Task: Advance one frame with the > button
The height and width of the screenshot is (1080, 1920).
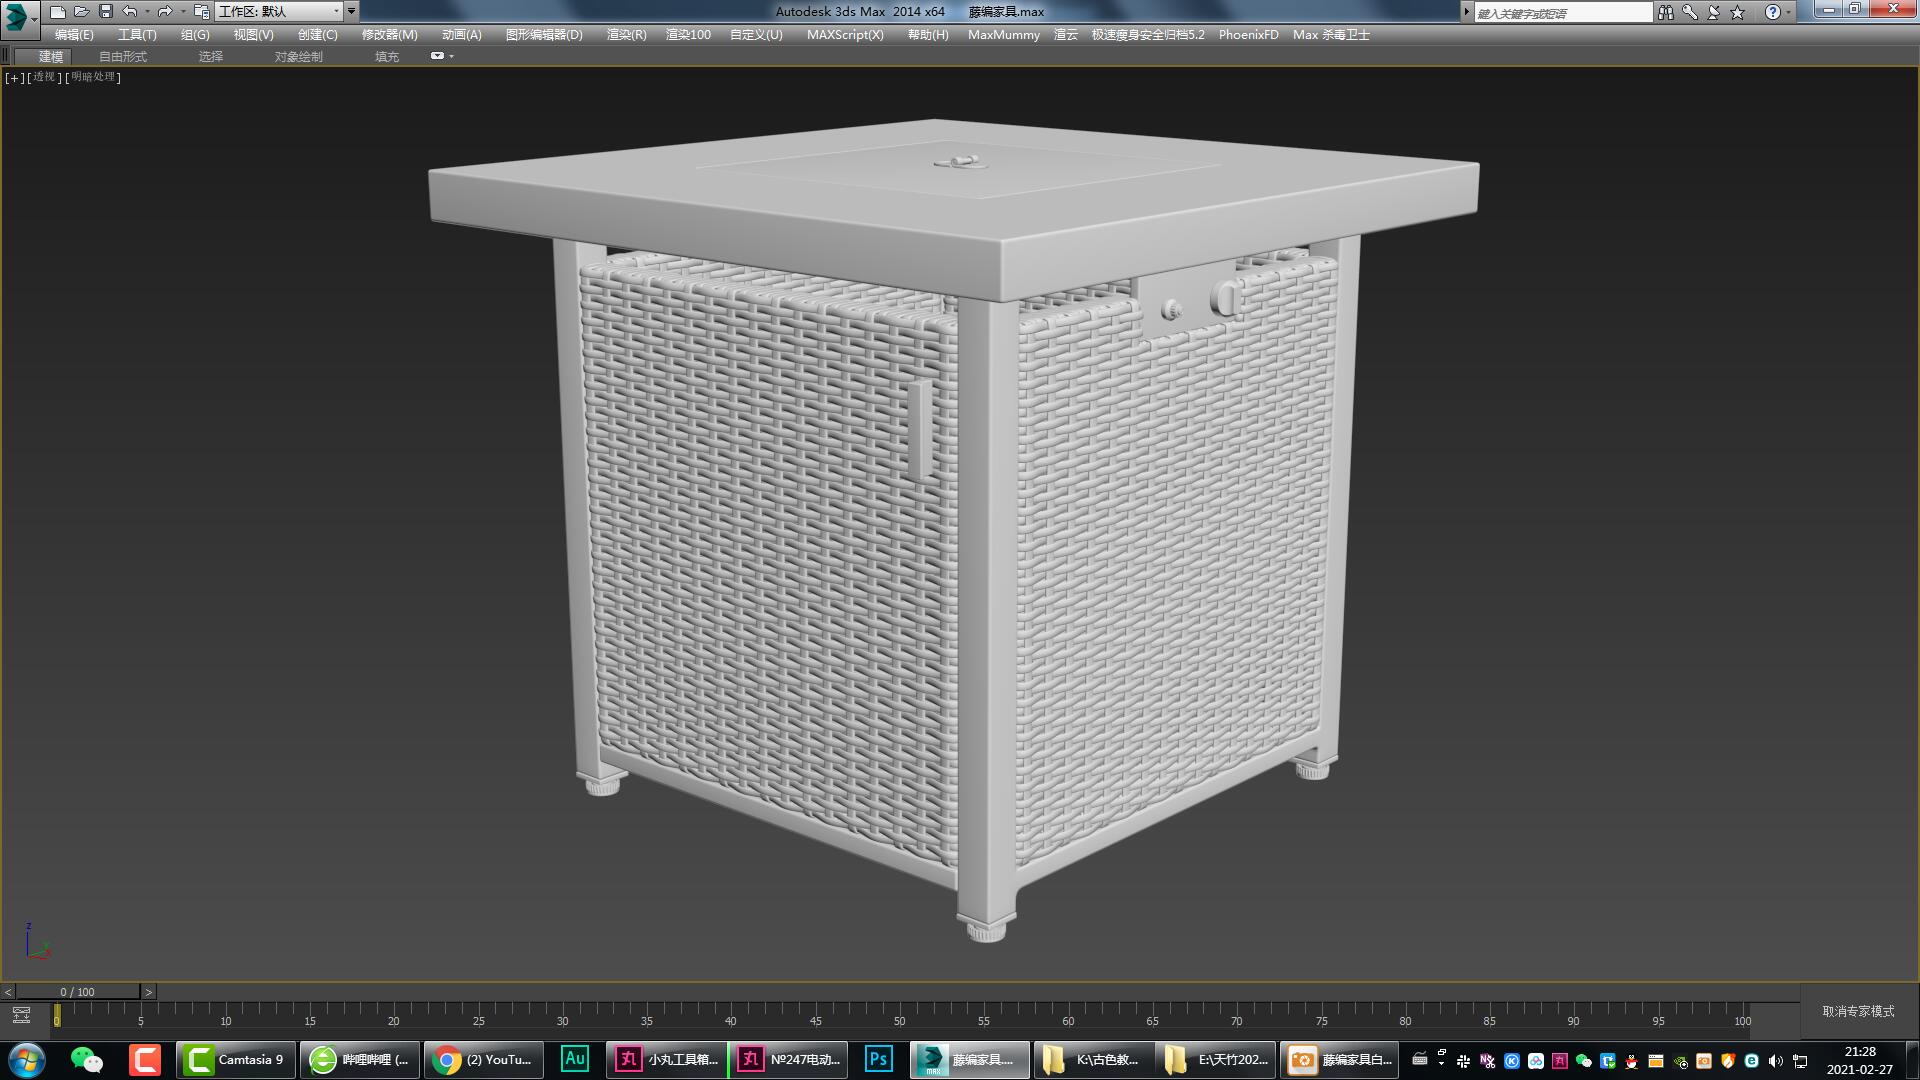Action: click(x=148, y=991)
